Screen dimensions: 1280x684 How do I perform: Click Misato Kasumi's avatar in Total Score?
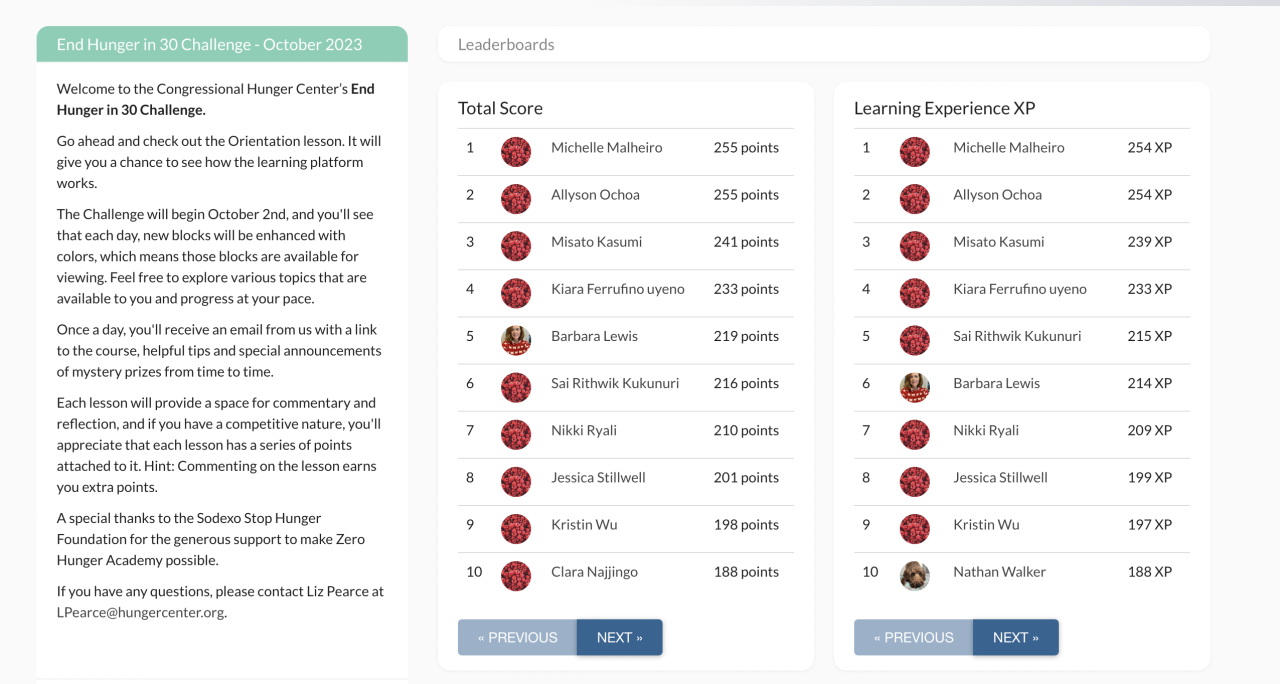[516, 246]
